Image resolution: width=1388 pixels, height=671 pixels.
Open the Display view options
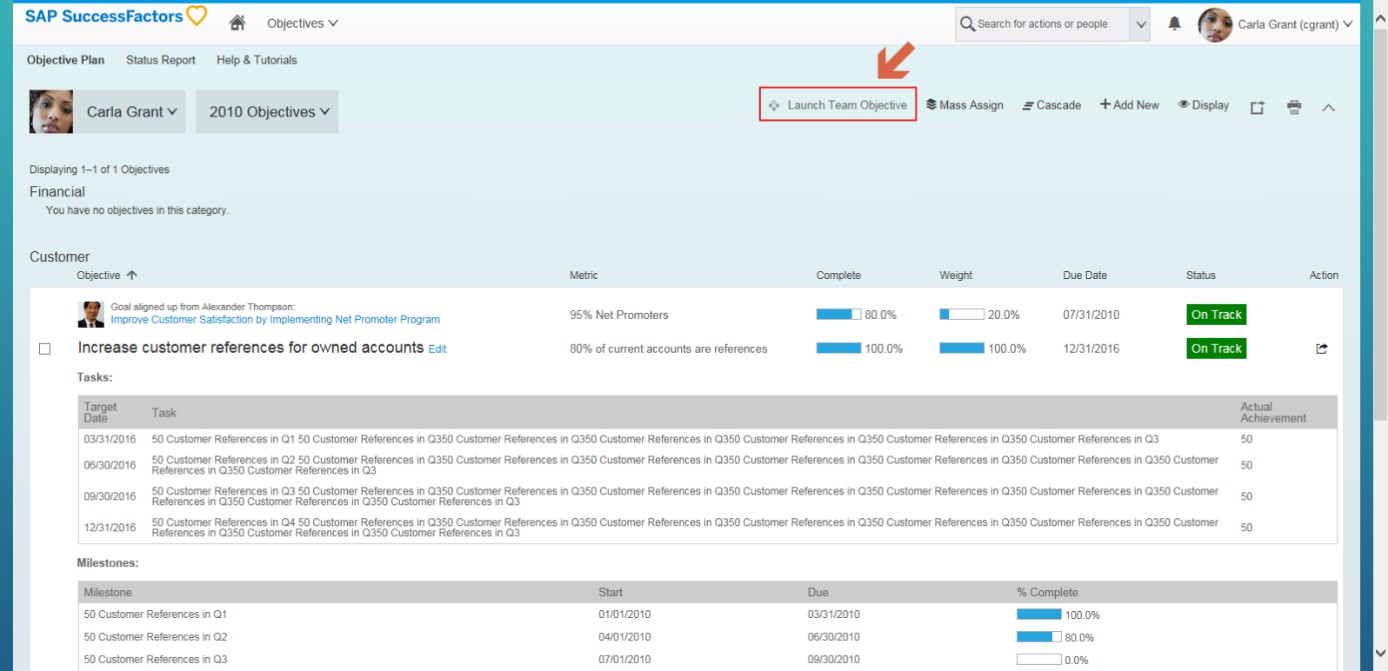1203,105
